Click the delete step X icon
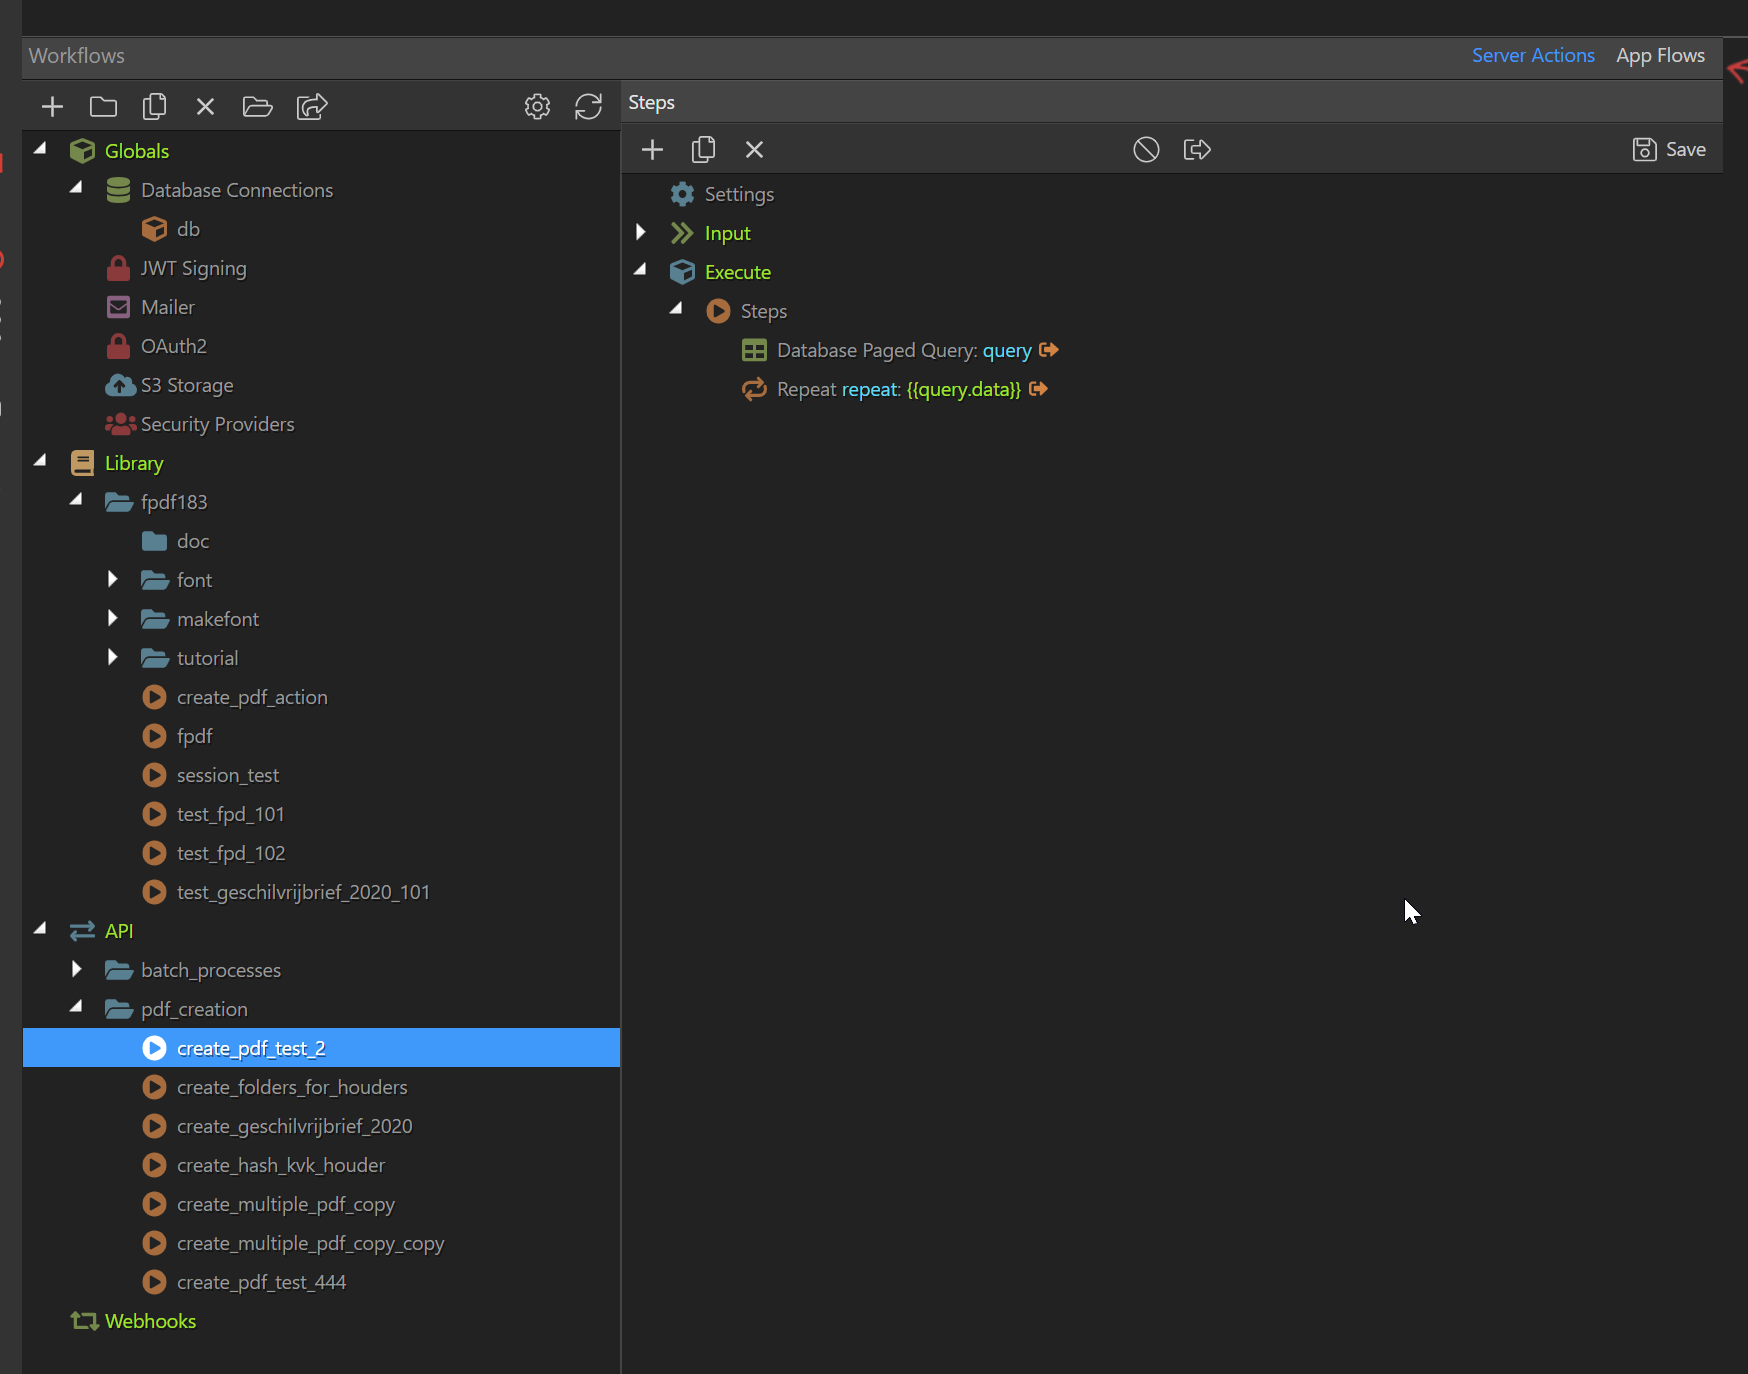Screen dimensions: 1748x1374 click(x=754, y=149)
